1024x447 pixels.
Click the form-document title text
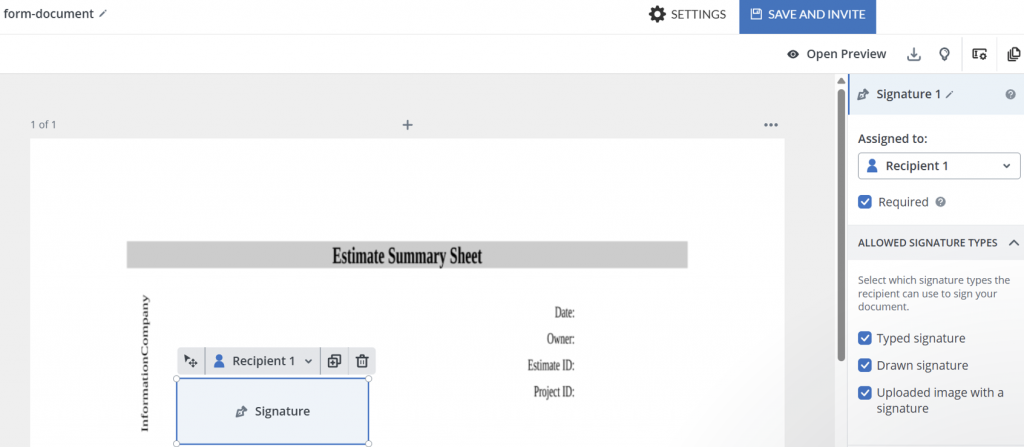coord(48,13)
